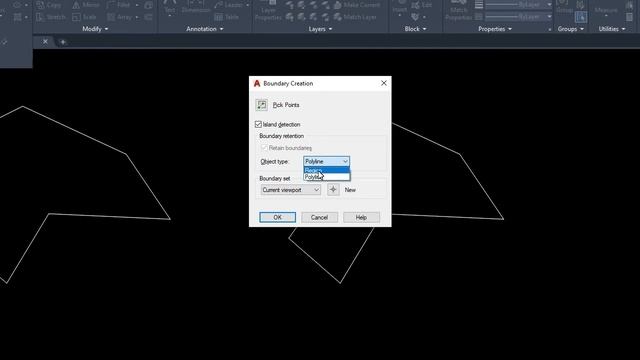Click the New boundary set crosshair icon
Viewport: 640px width, 360px height.
[333, 190]
